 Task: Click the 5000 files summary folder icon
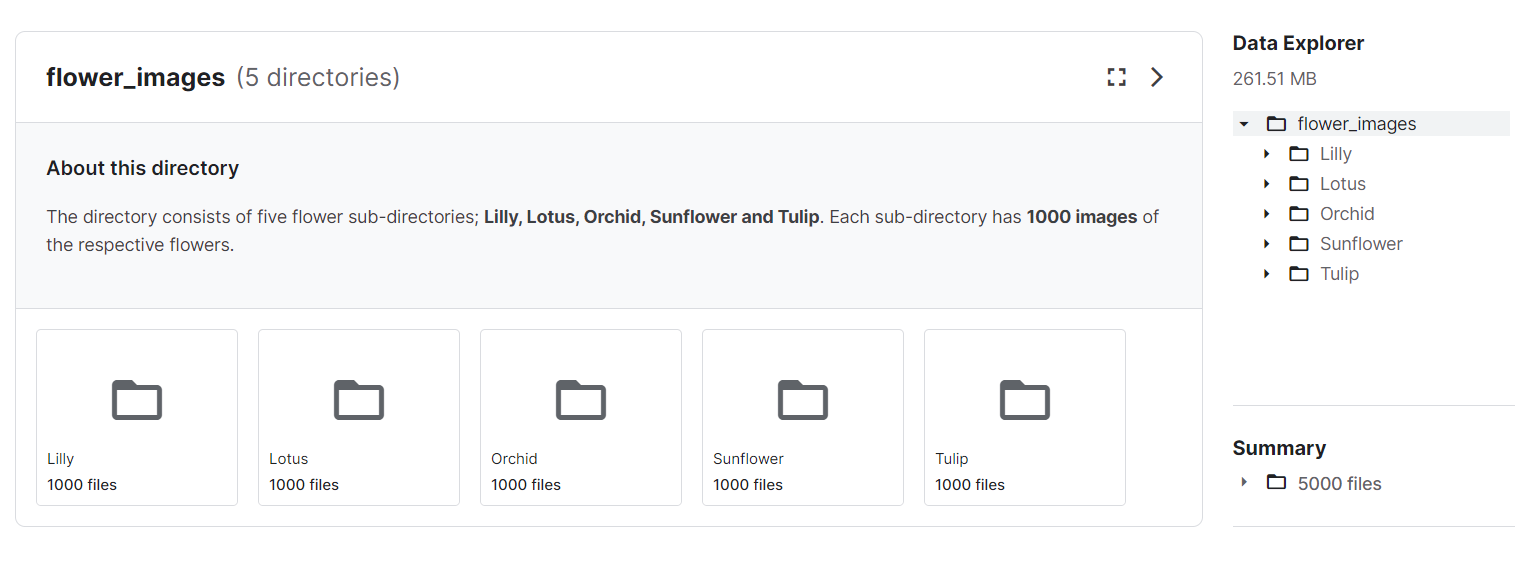(1276, 483)
